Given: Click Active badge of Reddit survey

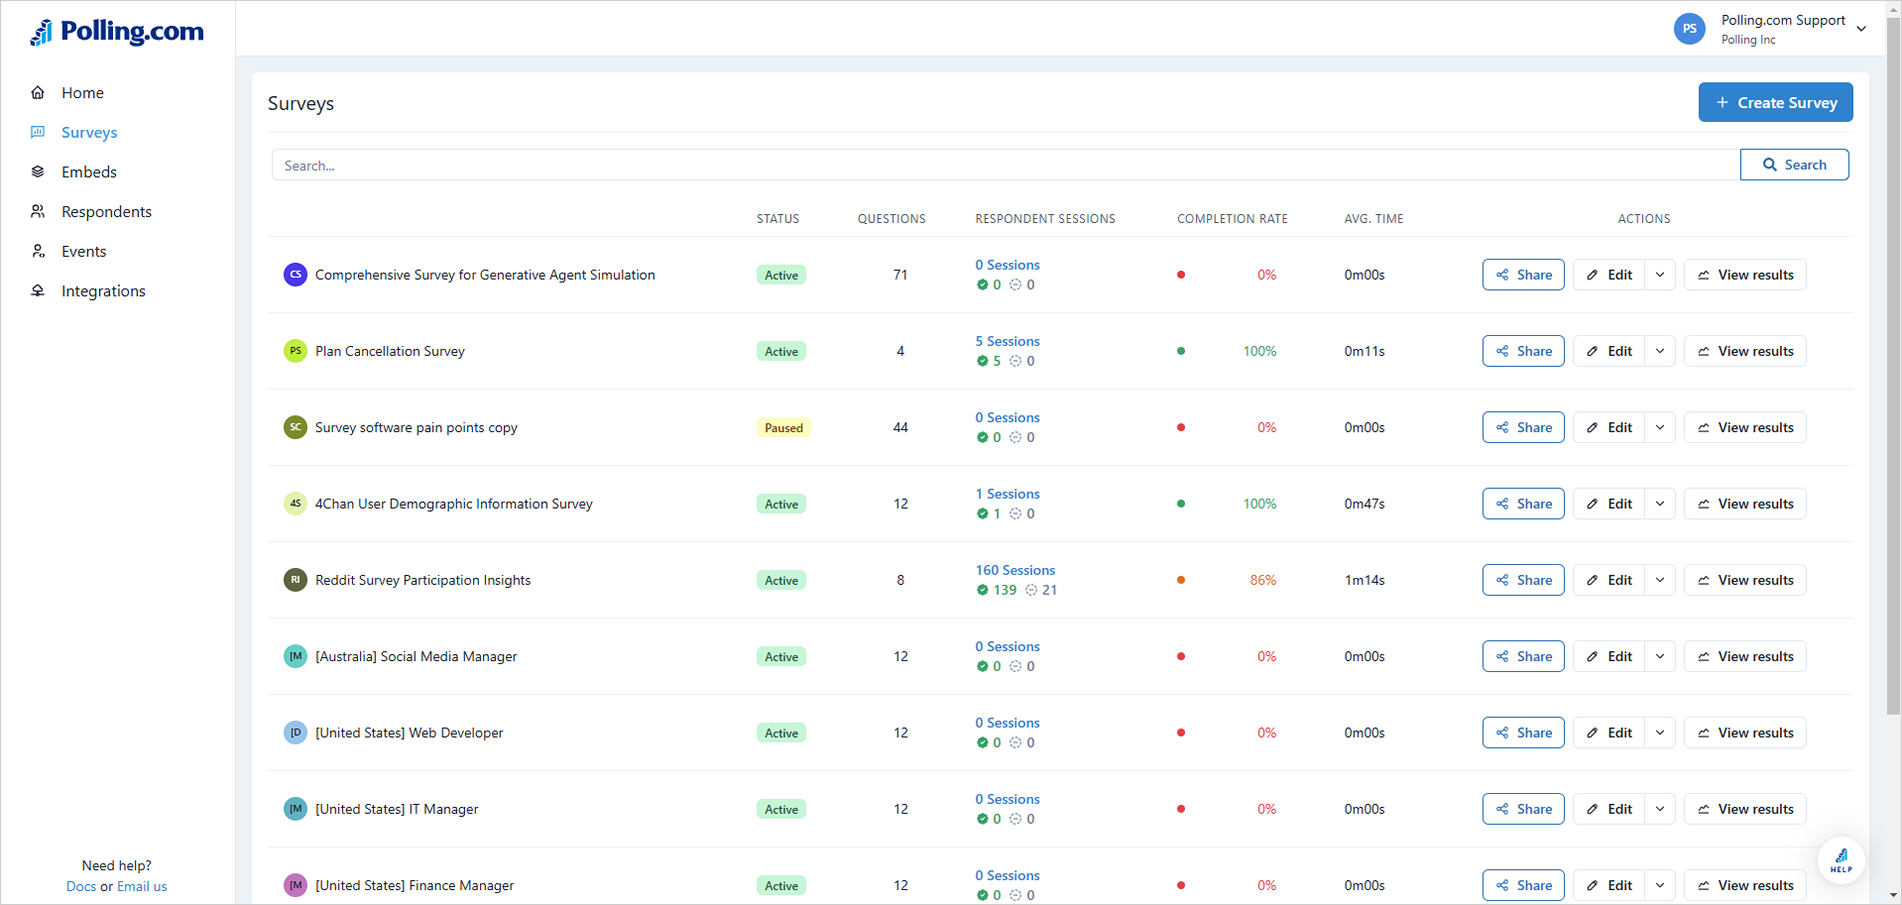Looking at the screenshot, I should [x=781, y=580].
